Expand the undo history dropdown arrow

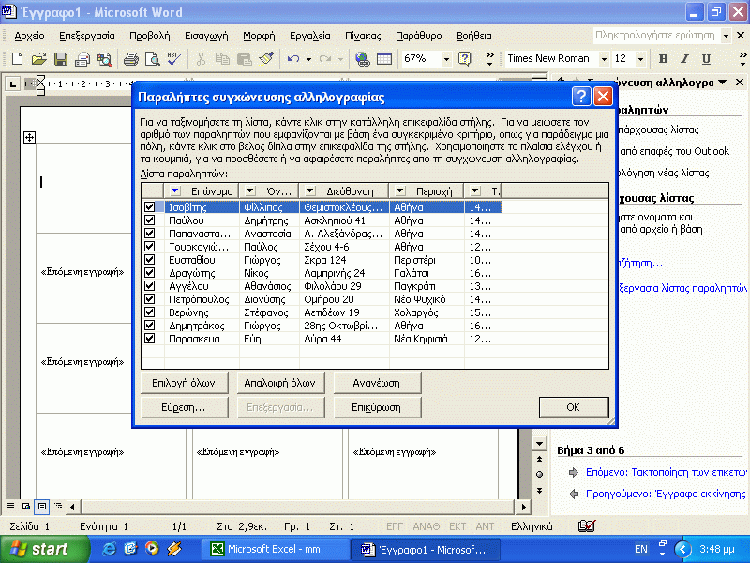pos(309,59)
